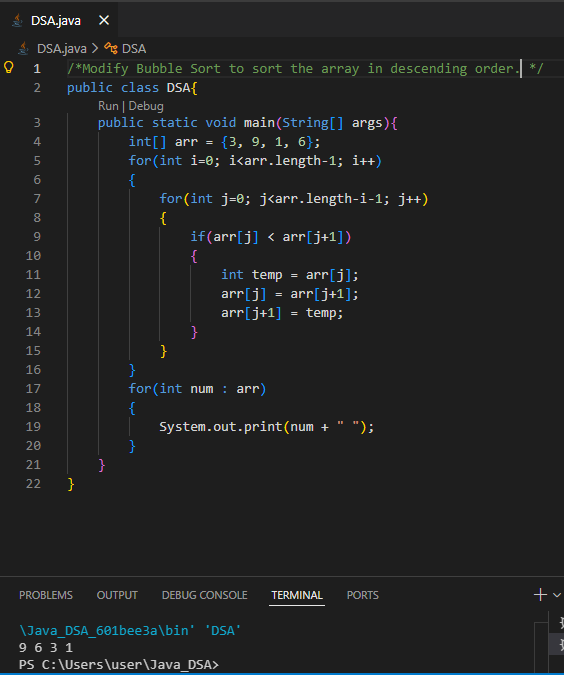This screenshot has height=675, width=564.
Task: Click the 'System.out.print' statement on line 19
Action: pyautogui.click(x=267, y=427)
